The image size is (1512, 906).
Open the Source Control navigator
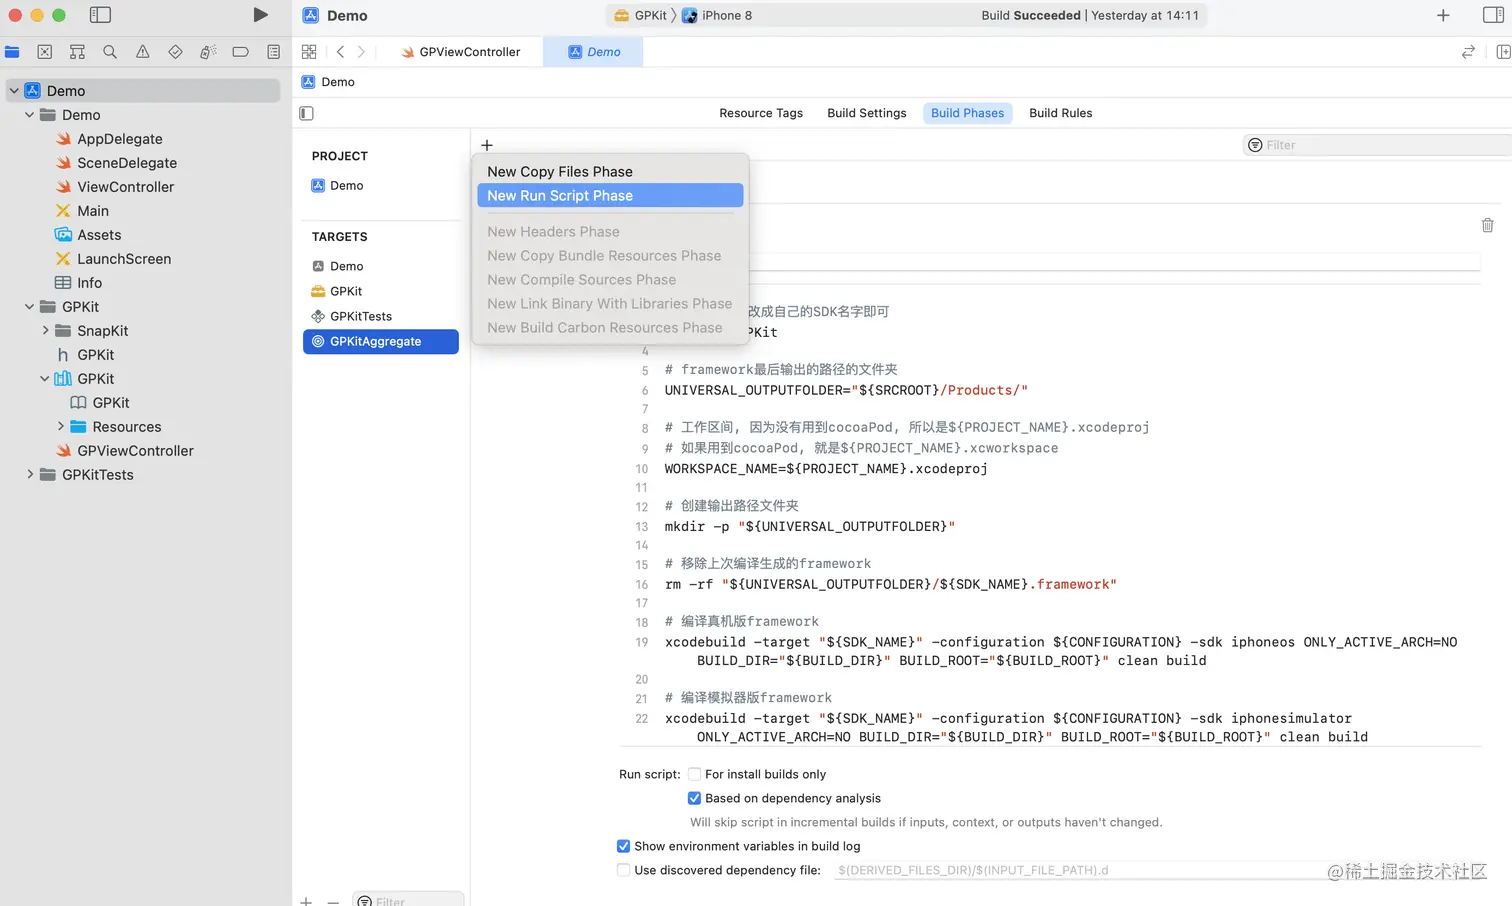click(45, 52)
